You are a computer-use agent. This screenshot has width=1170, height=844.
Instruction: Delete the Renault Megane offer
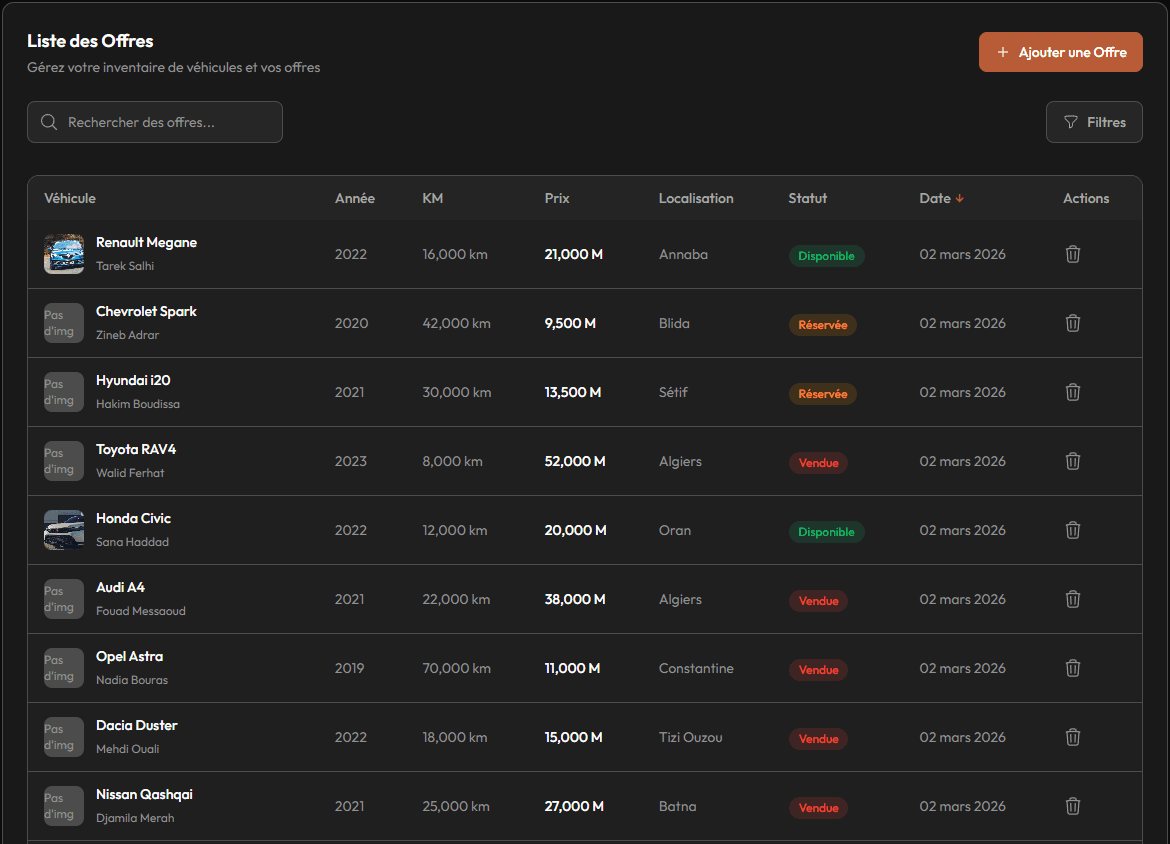(1072, 254)
